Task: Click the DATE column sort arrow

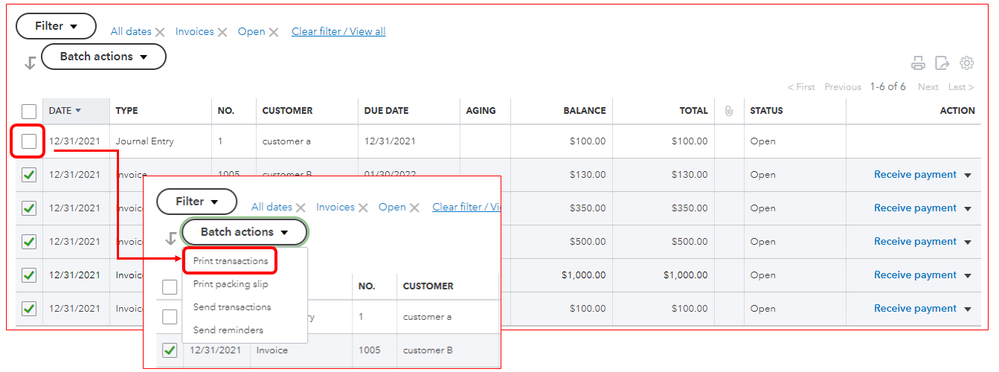Action: pyautogui.click(x=78, y=111)
